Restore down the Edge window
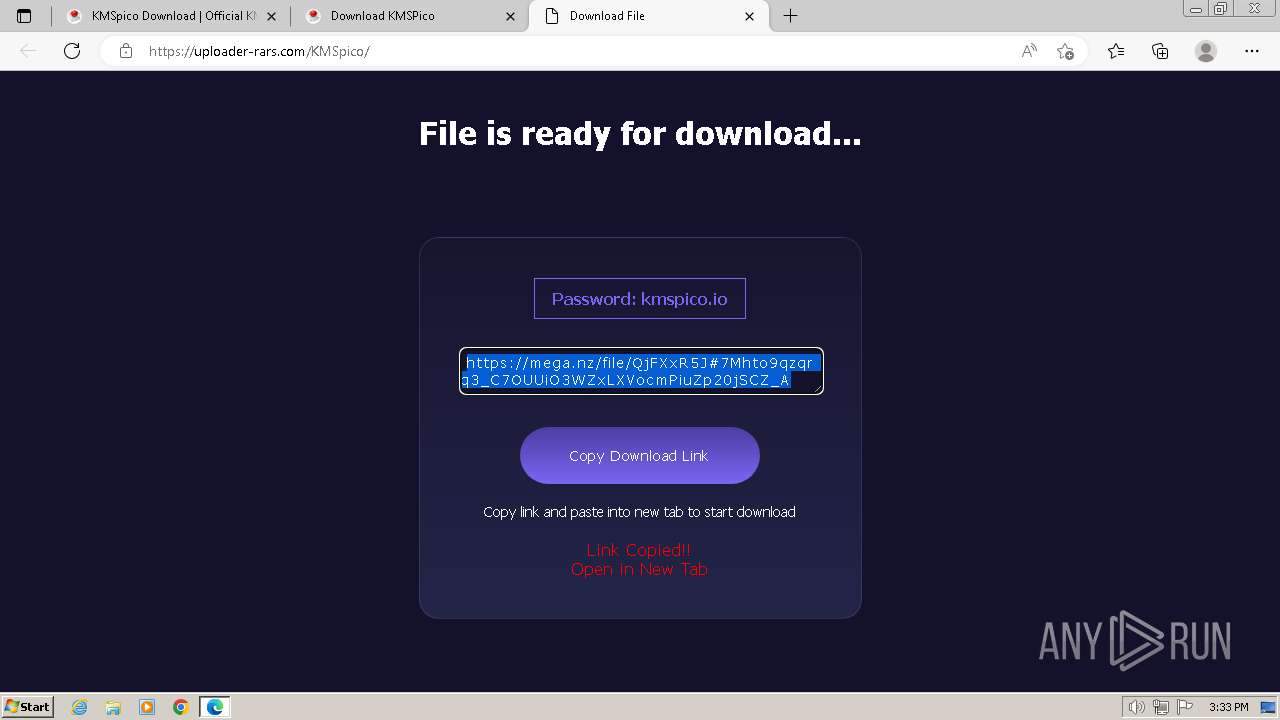 1221,9
